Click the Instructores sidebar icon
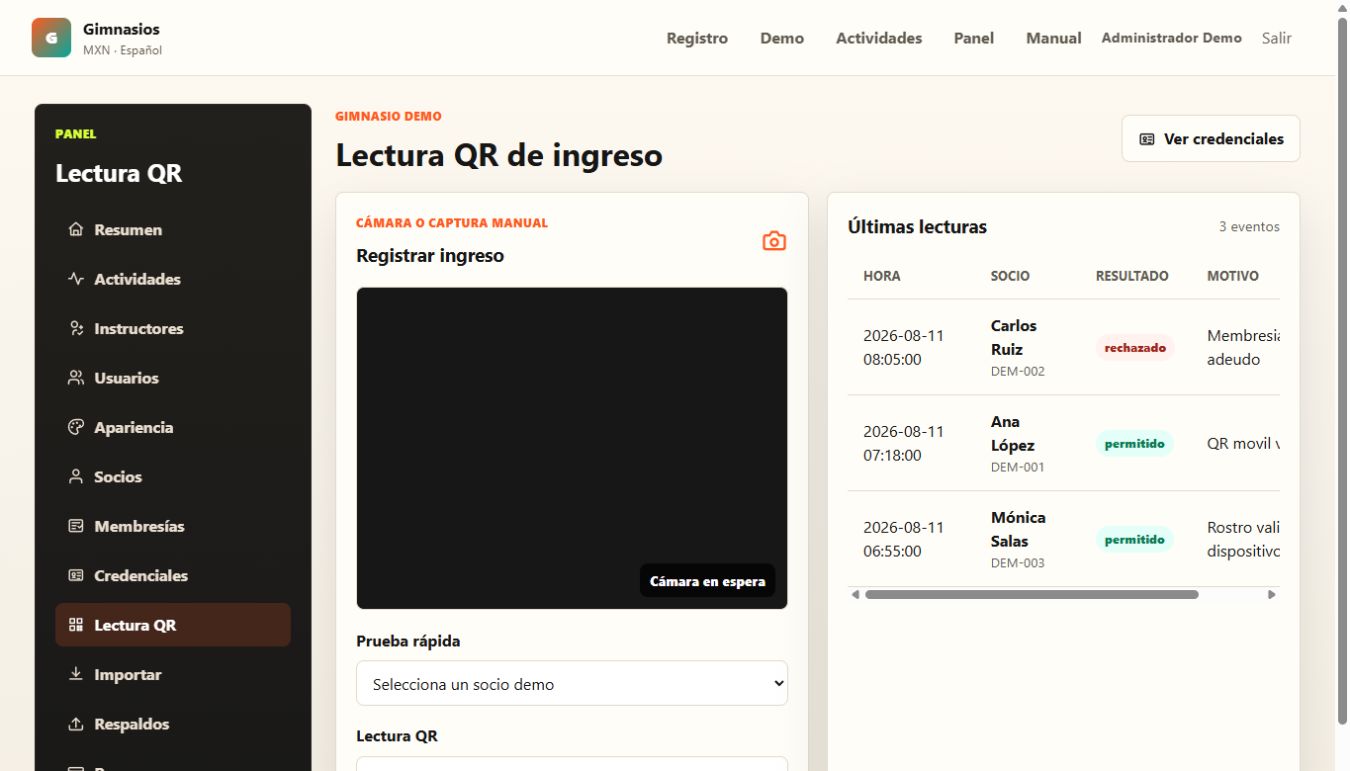Image resolution: width=1350 pixels, height=771 pixels. click(x=75, y=329)
